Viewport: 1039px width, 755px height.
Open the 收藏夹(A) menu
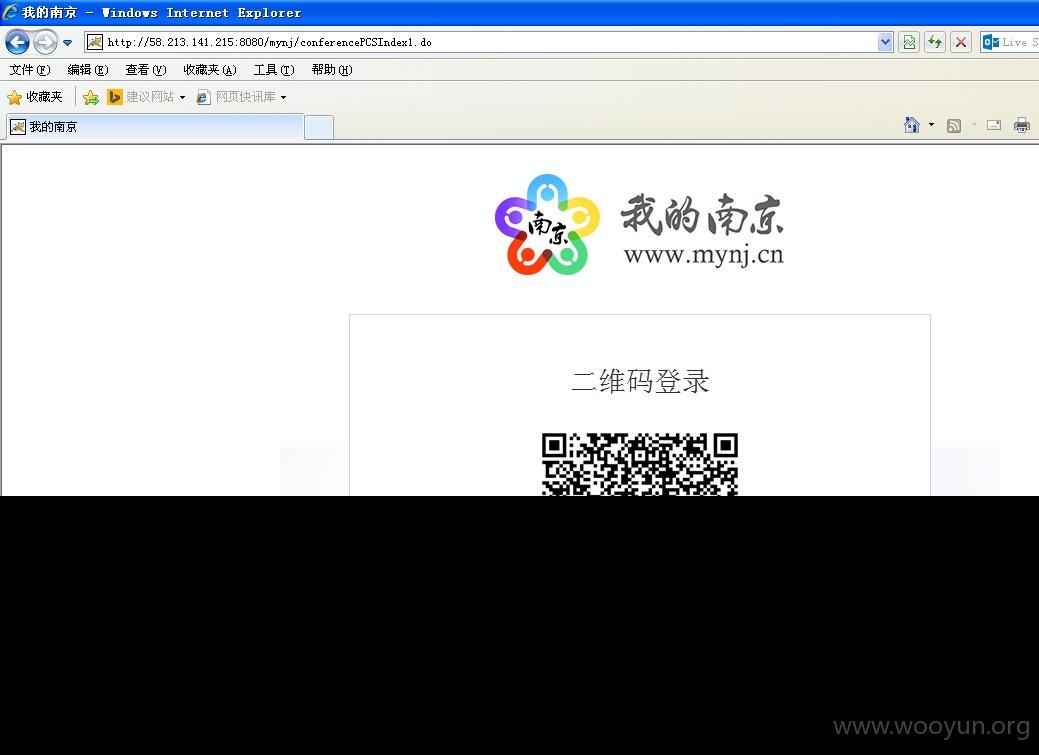(x=209, y=70)
